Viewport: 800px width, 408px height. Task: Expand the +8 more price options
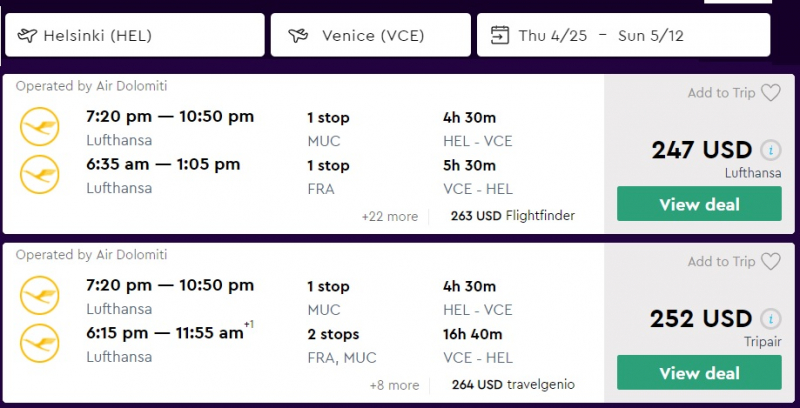(x=393, y=384)
